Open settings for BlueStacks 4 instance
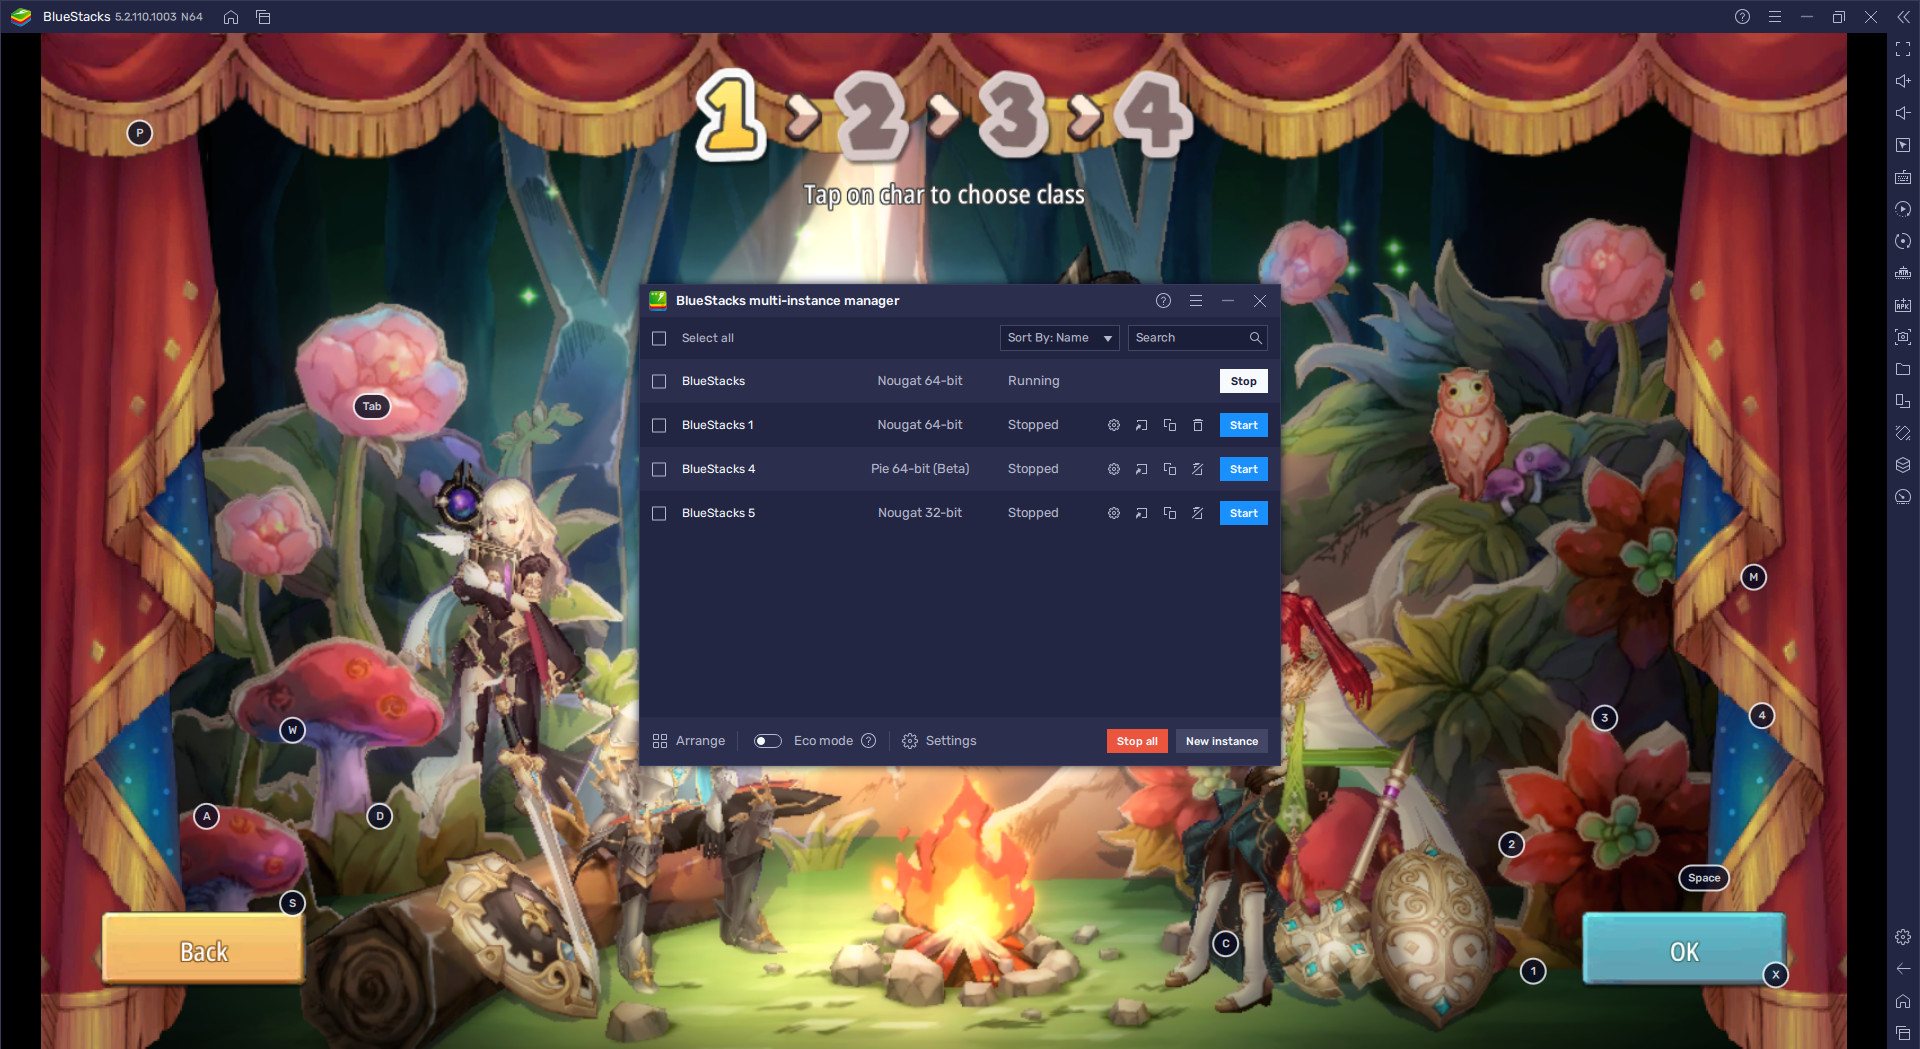 tap(1113, 469)
